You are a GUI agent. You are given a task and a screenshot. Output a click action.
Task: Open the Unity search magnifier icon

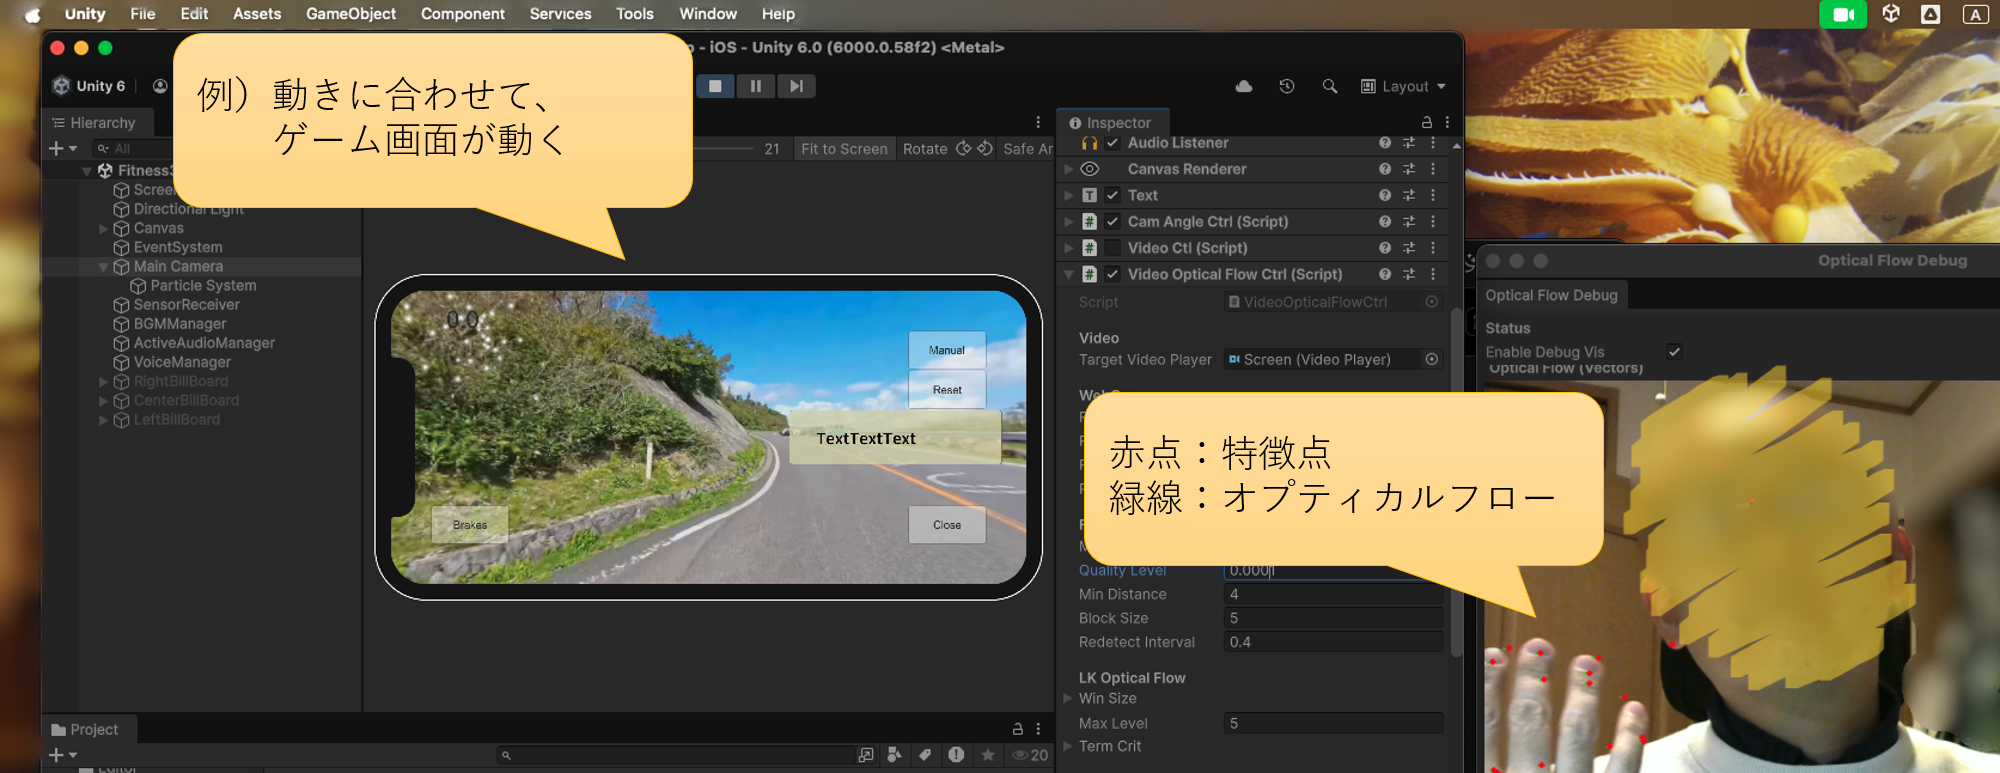click(1329, 86)
